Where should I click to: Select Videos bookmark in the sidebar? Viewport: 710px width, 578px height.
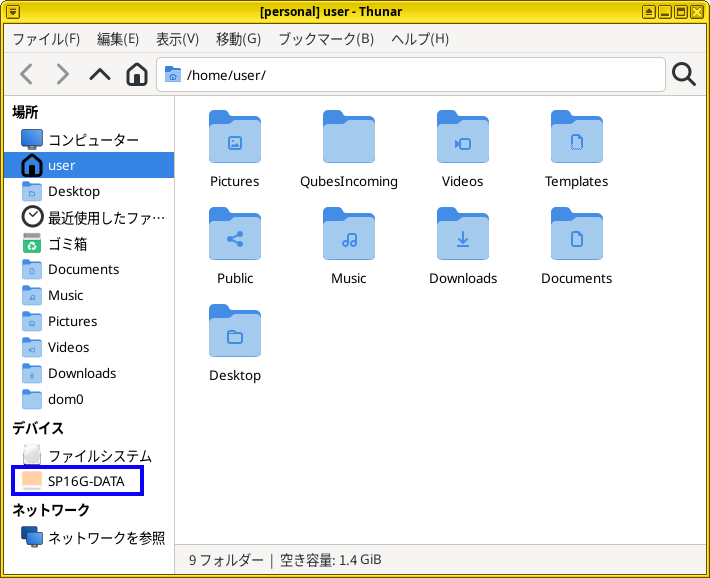point(89,347)
